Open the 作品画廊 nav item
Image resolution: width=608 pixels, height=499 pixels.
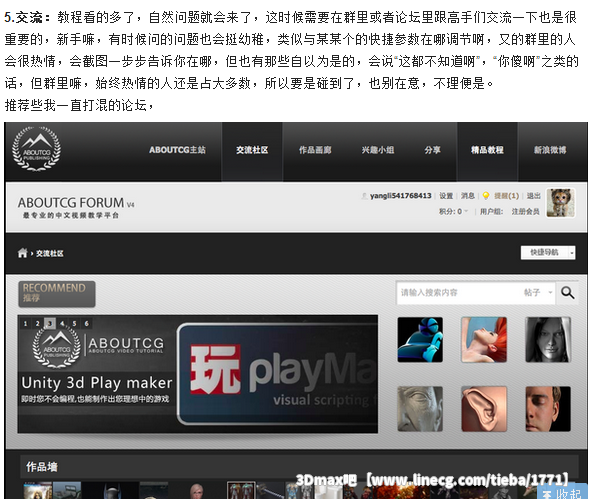[x=315, y=150]
